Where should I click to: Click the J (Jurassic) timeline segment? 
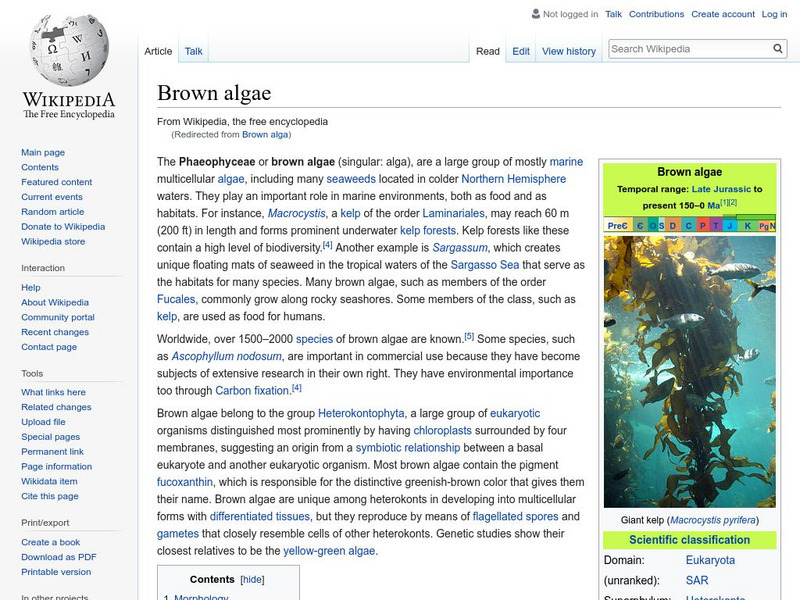[x=730, y=226]
